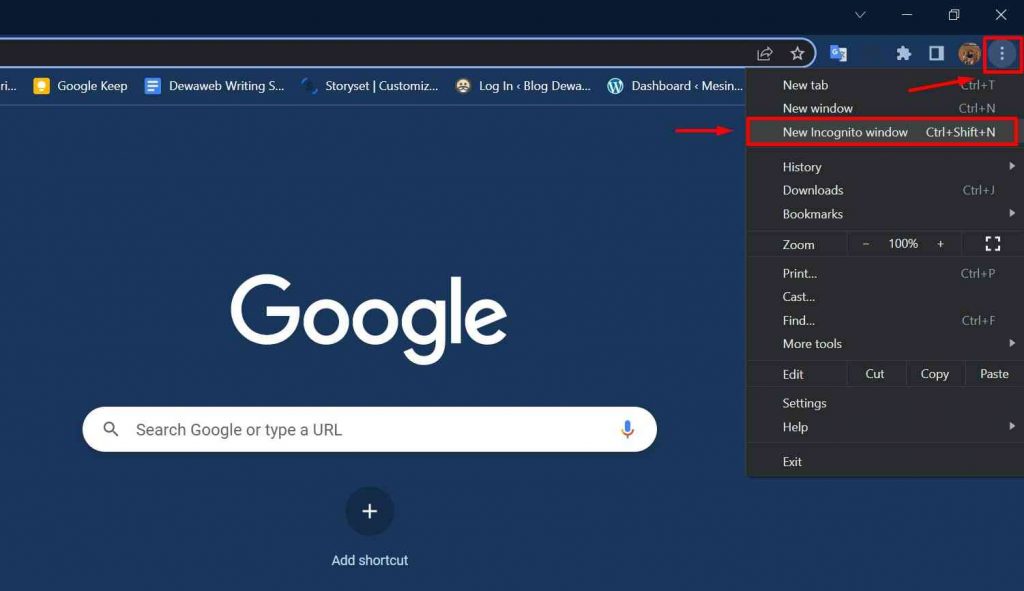Open the Chrome three-dot menu button
The height and width of the screenshot is (591, 1024).
point(1002,54)
